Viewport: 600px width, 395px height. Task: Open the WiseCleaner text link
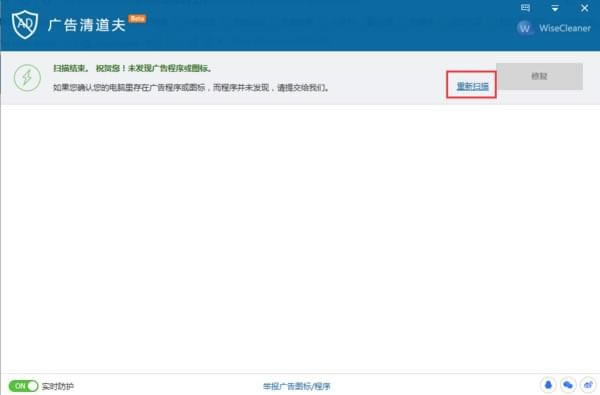[565, 28]
